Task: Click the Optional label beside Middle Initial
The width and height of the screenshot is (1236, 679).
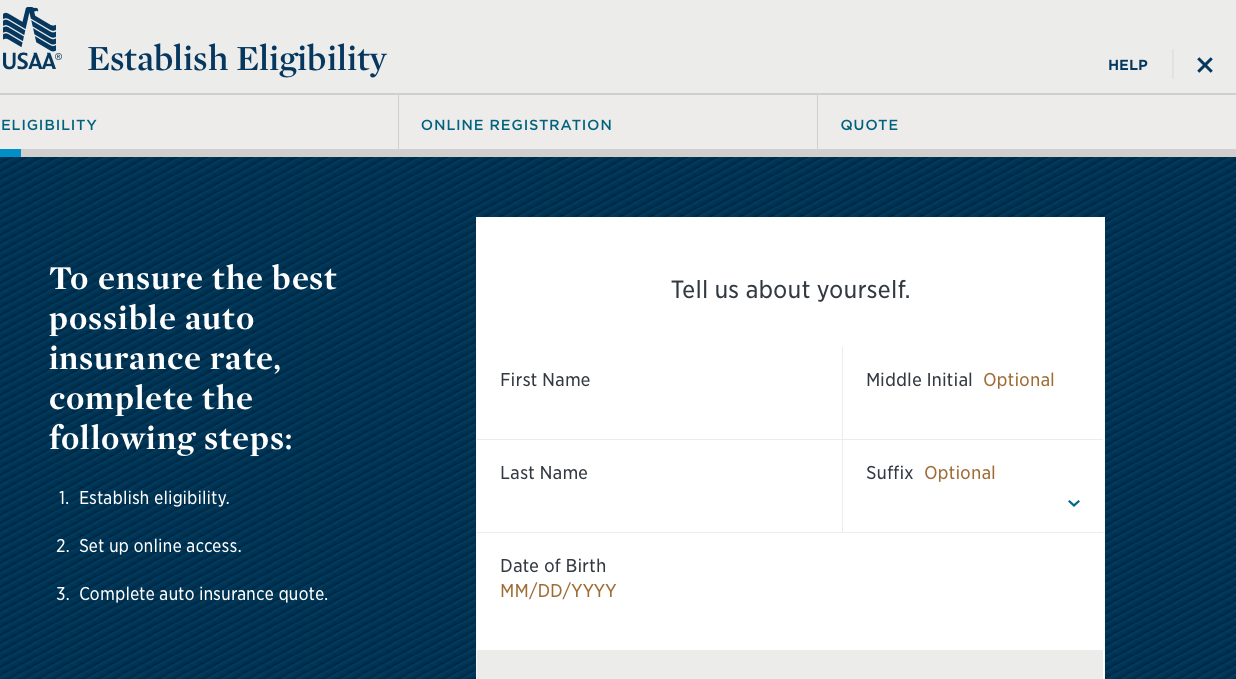Action: pyautogui.click(x=1018, y=380)
